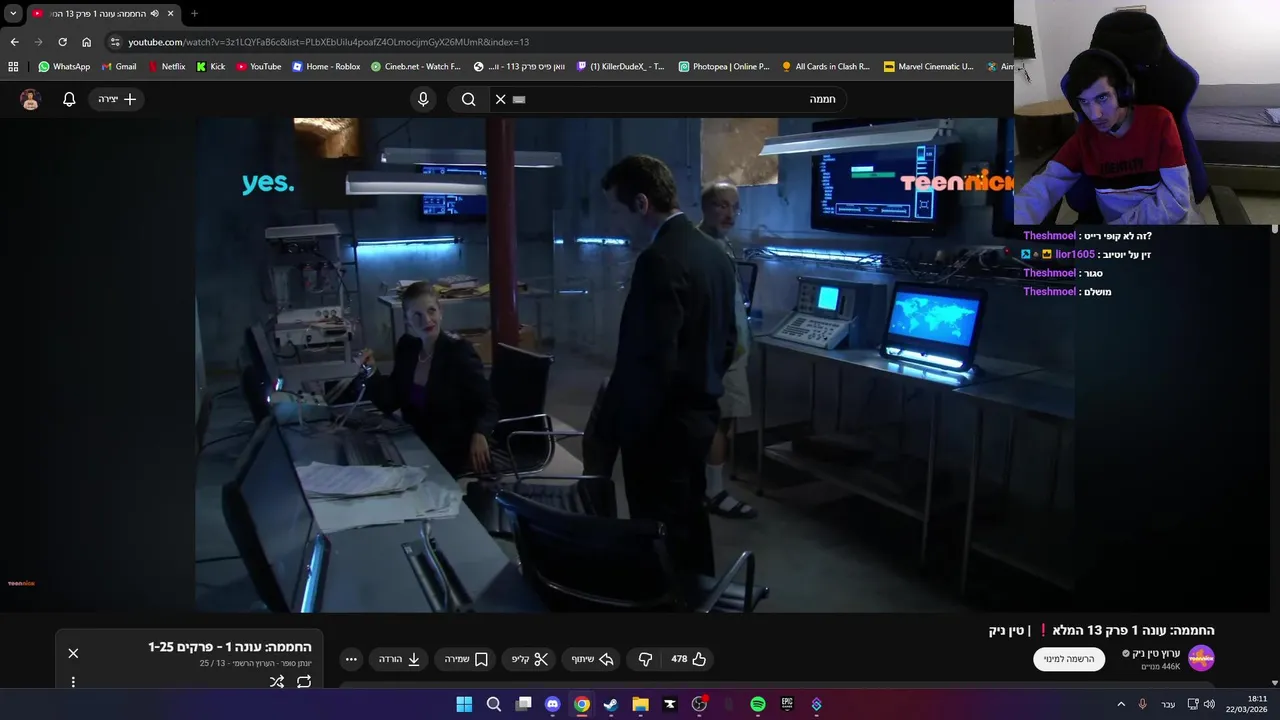Open the WhatsApp bookmark
Image resolution: width=1280 pixels, height=720 pixels.
pyautogui.click(x=64, y=67)
